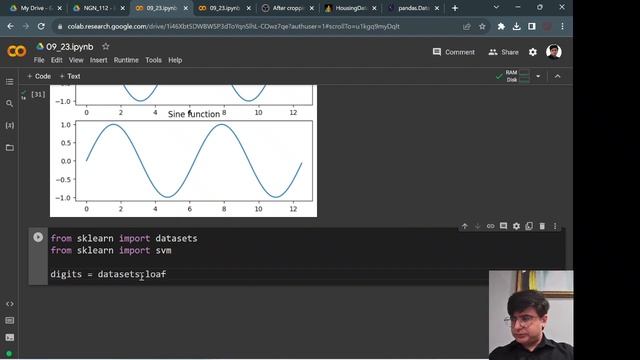Open the Colab logo home link
The width and height of the screenshot is (640, 360).
coord(17,51)
